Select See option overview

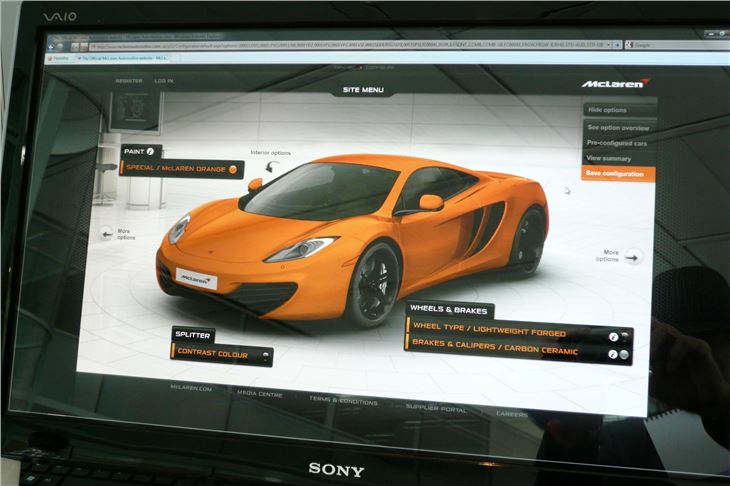point(619,127)
